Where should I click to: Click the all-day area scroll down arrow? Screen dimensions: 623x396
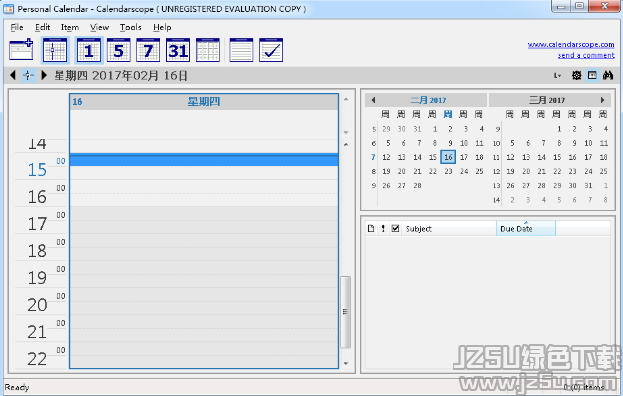click(346, 132)
